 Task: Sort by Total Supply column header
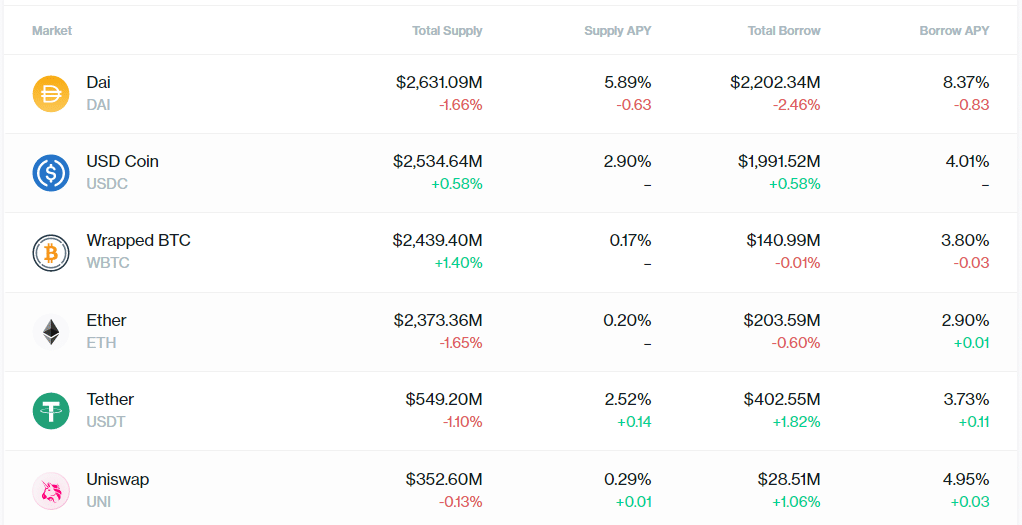(447, 31)
